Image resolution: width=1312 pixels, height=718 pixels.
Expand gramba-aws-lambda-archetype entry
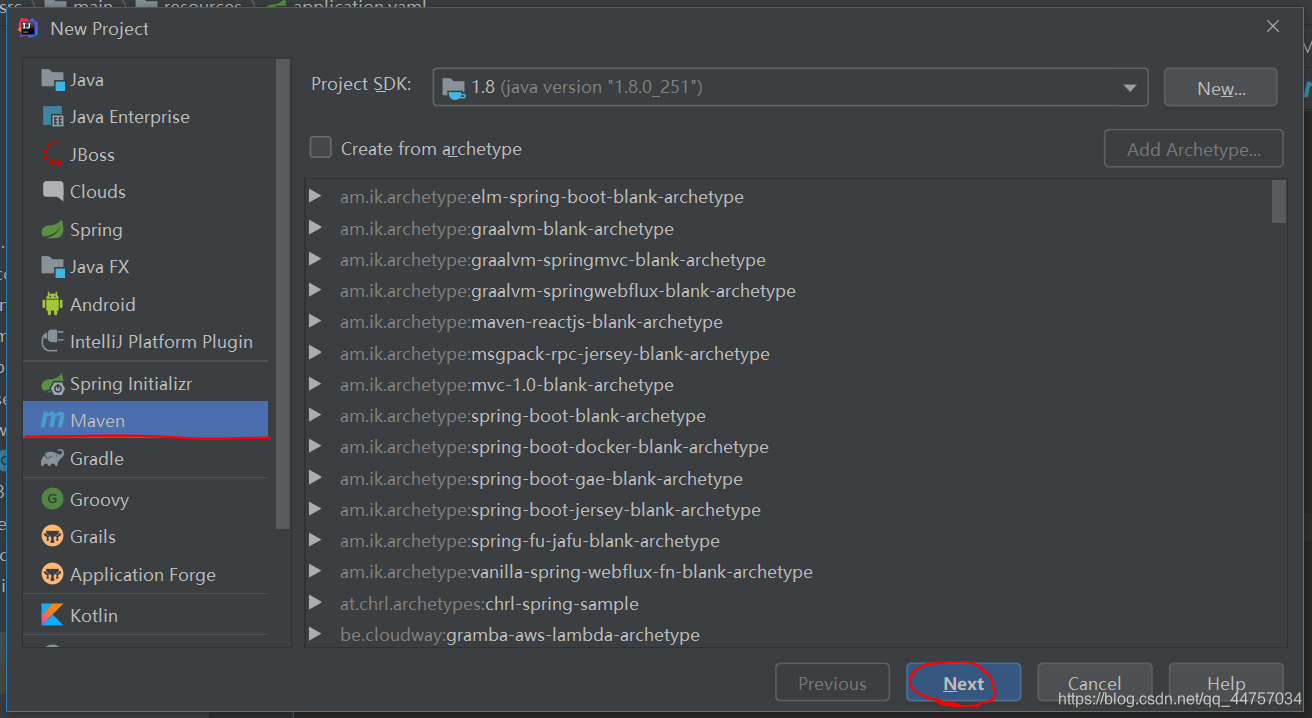coord(316,634)
